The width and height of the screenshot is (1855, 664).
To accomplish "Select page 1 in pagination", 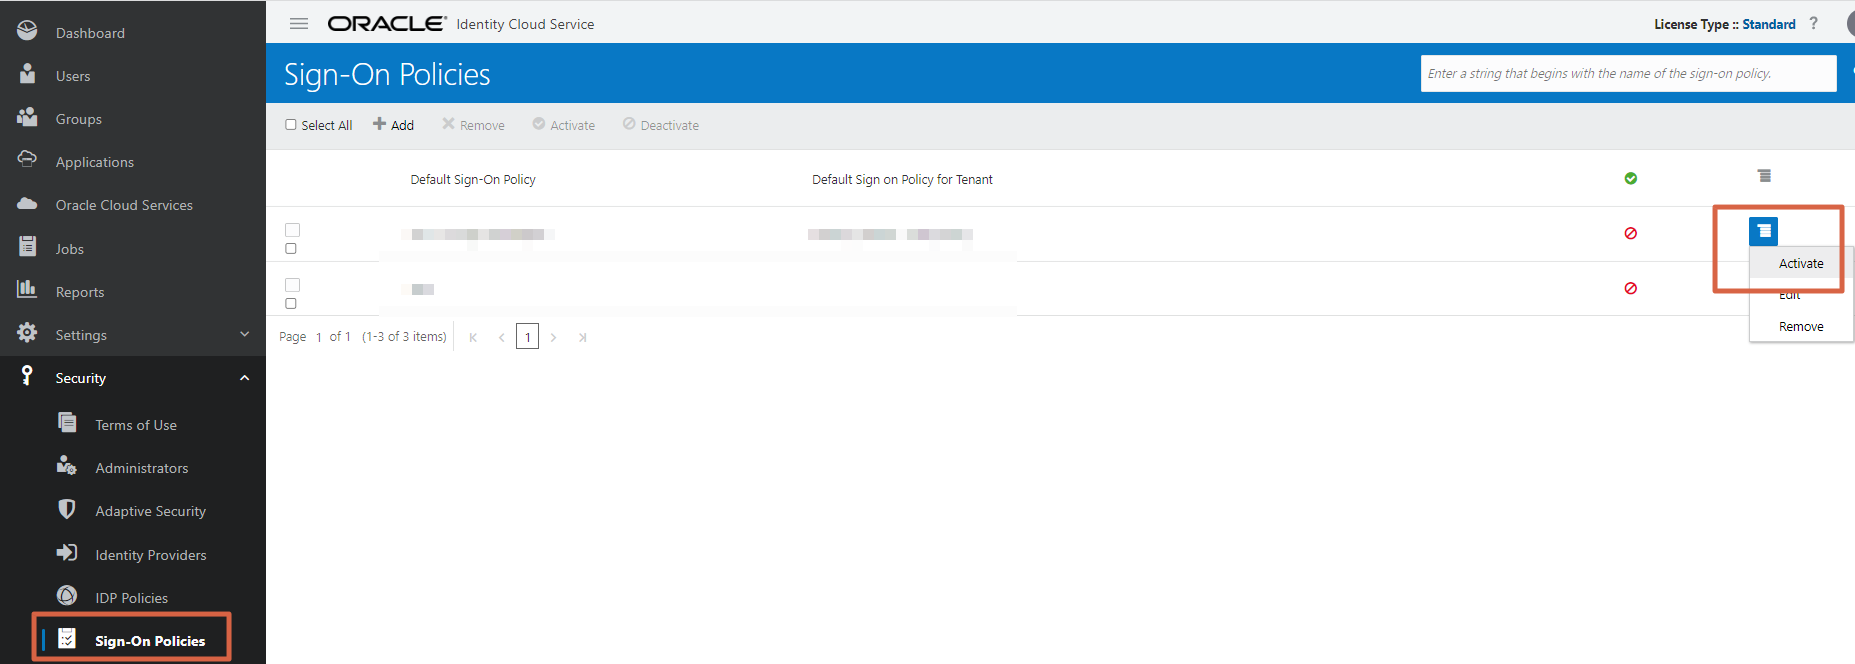I will coord(527,337).
